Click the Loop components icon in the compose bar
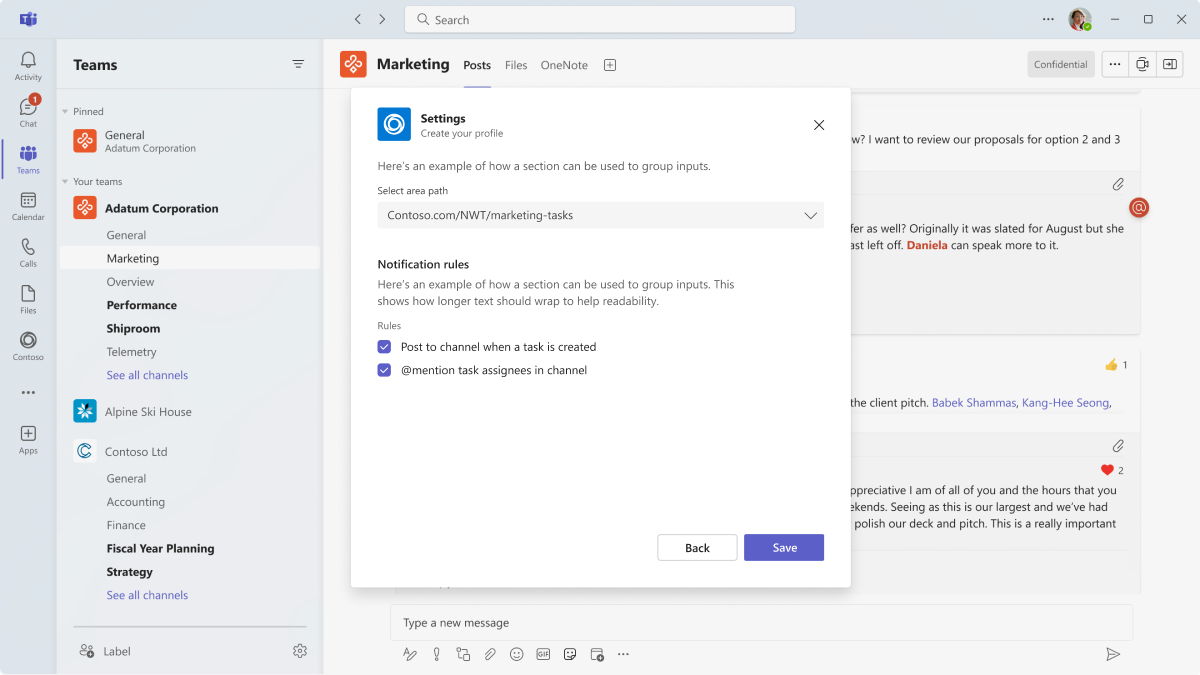The height and width of the screenshot is (675, 1200). pyautogui.click(x=463, y=654)
